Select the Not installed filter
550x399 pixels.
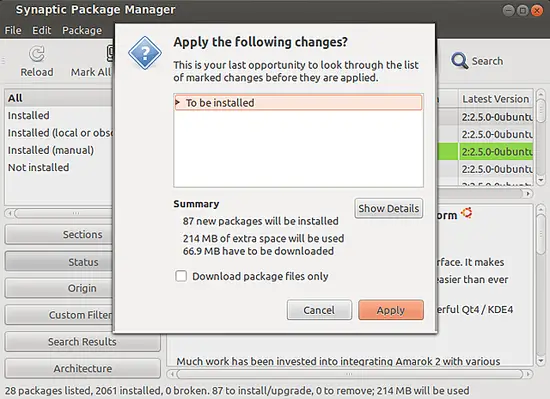pyautogui.click(x=39, y=168)
